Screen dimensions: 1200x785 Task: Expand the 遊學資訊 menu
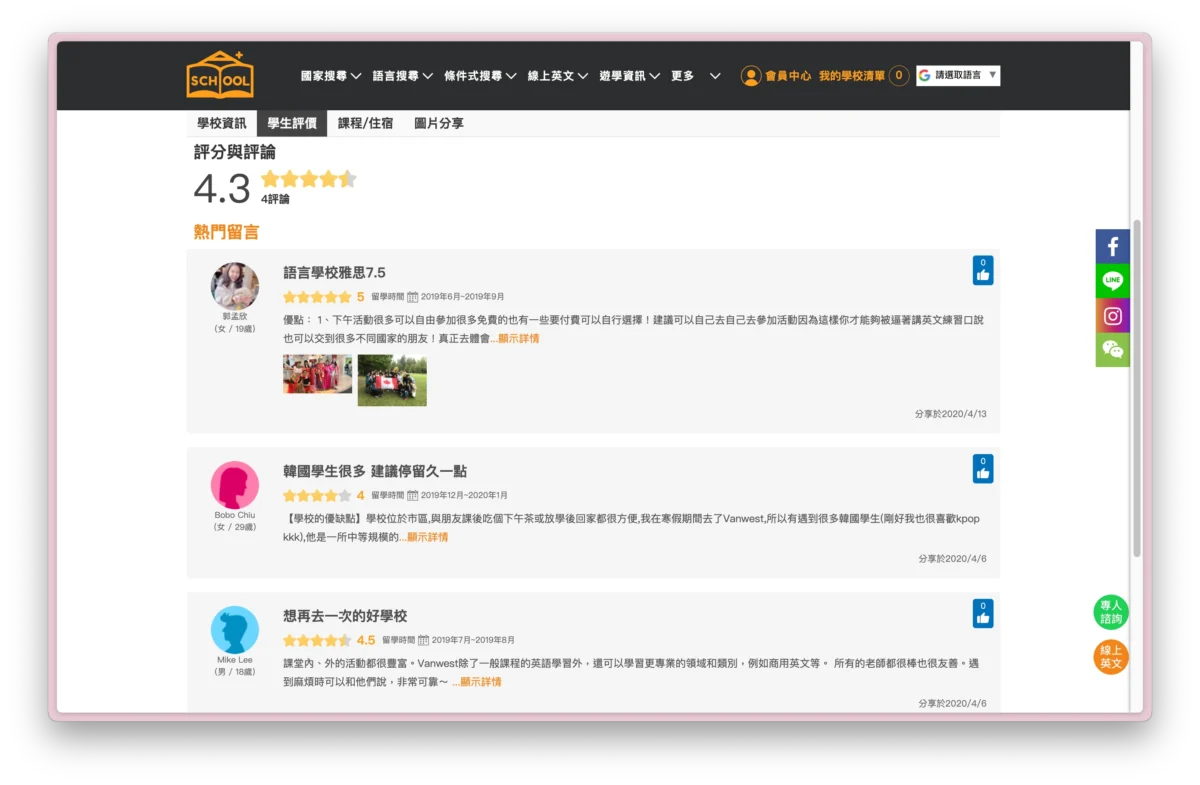click(x=630, y=76)
